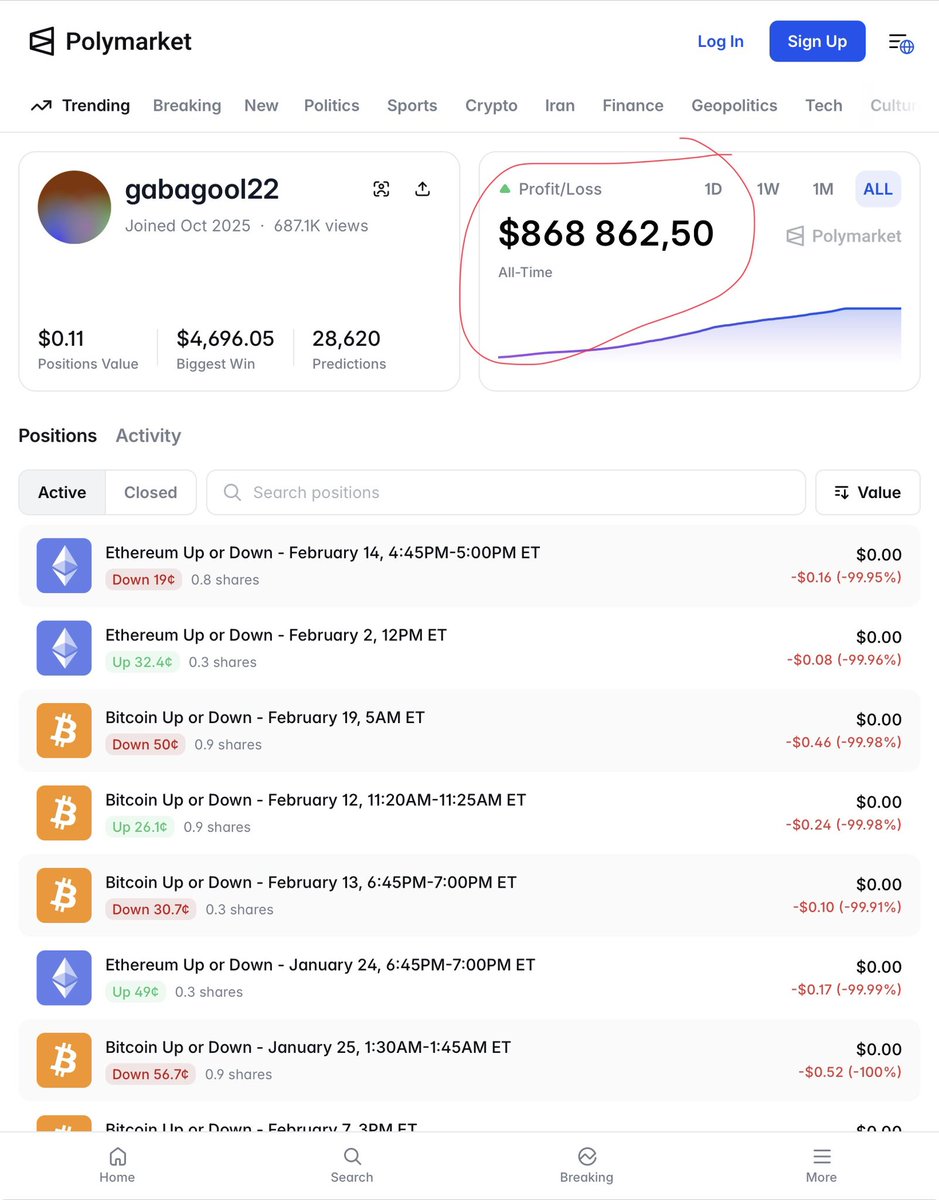Switch to the Positions tab
This screenshot has height=1200, width=939.
click(x=58, y=436)
